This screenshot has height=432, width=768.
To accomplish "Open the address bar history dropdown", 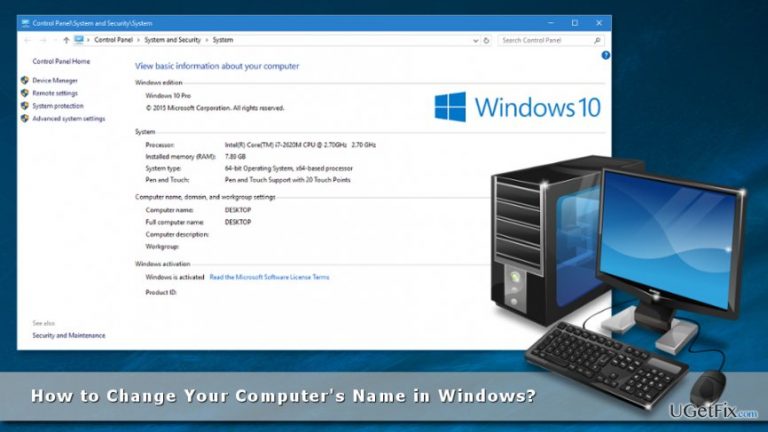I will click(475, 41).
